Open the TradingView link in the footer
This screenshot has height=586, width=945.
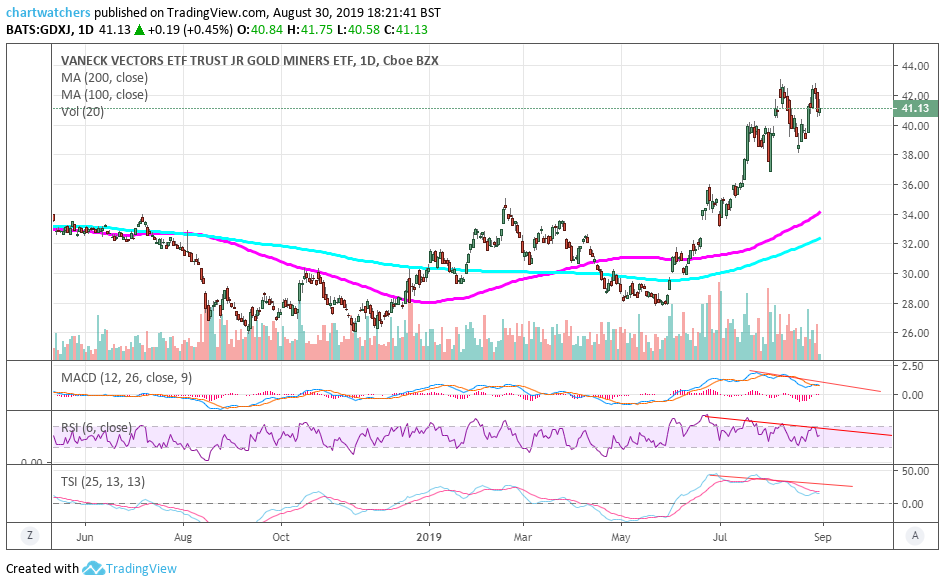coord(141,569)
